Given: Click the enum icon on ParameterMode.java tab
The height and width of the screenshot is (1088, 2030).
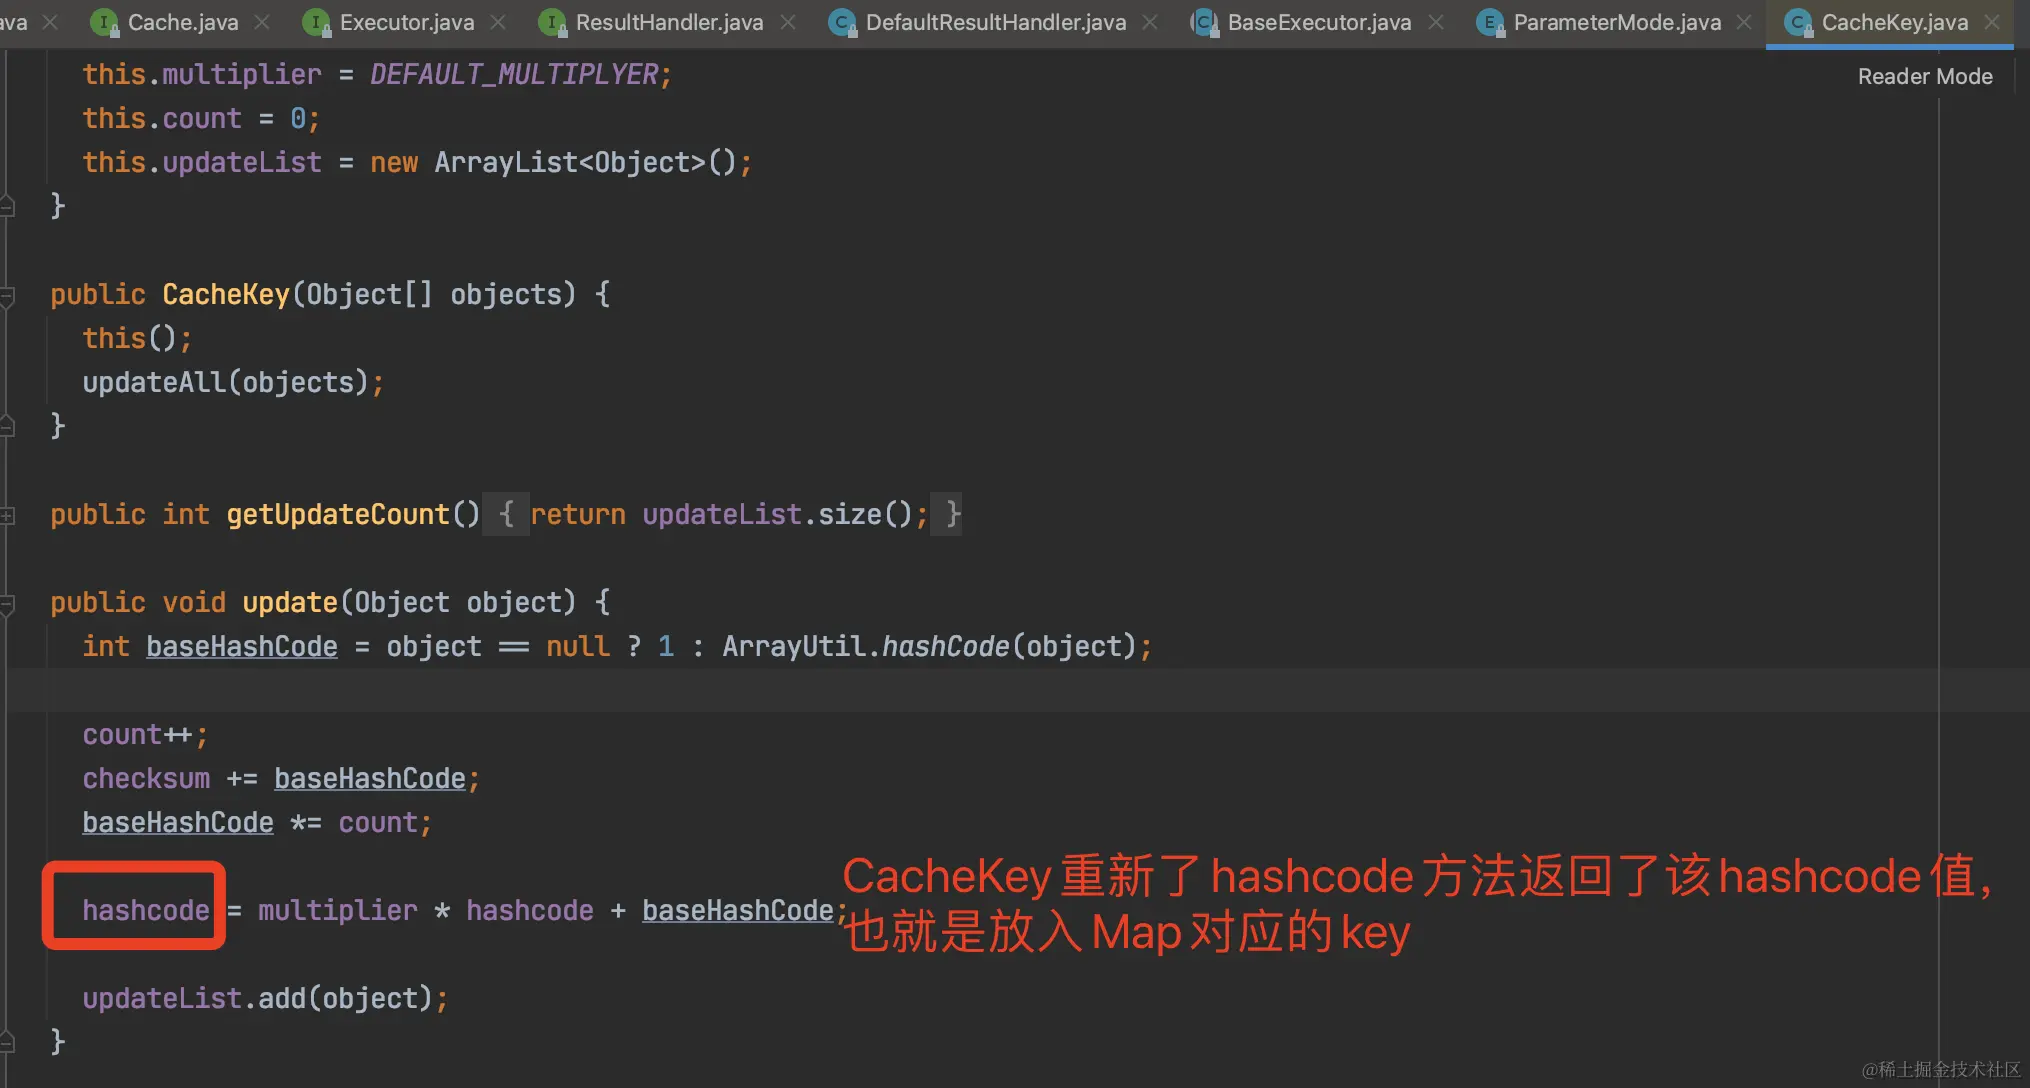Looking at the screenshot, I should tap(1490, 22).
